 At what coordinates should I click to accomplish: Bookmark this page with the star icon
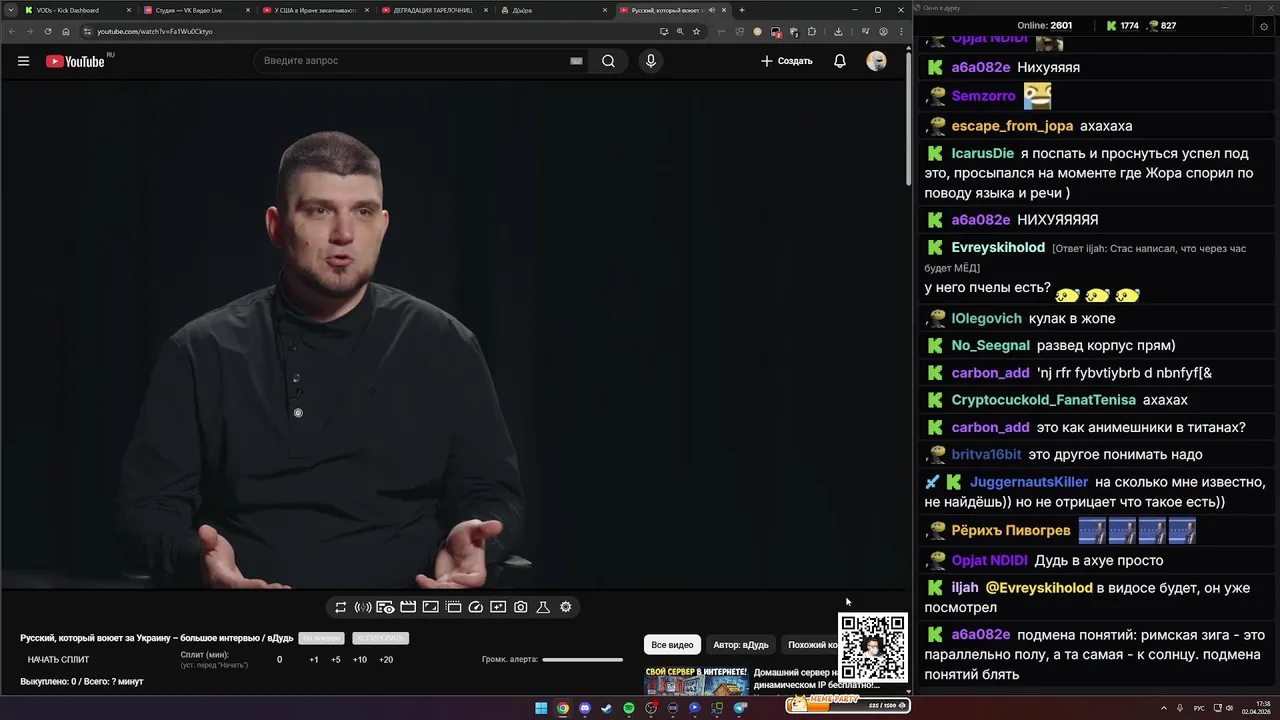coord(696,31)
